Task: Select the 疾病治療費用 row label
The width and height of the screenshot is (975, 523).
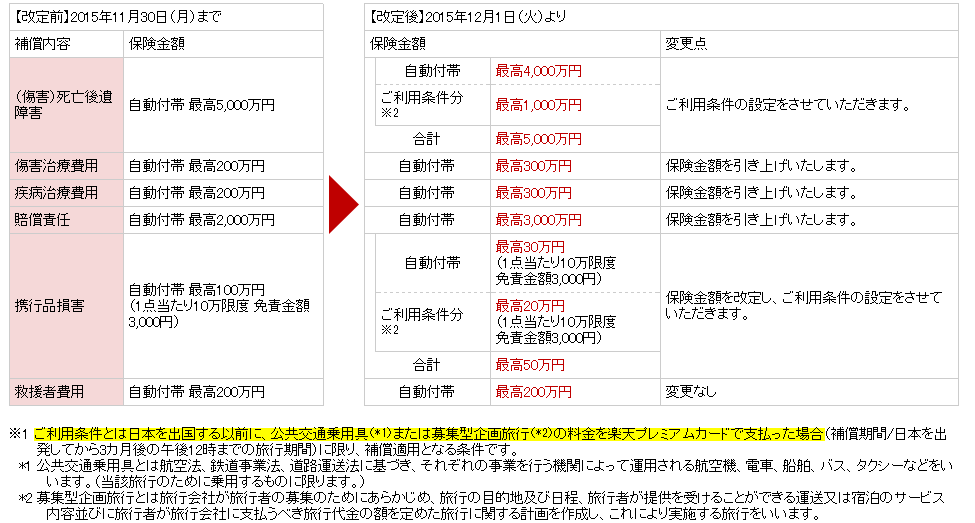Action: tap(67, 193)
